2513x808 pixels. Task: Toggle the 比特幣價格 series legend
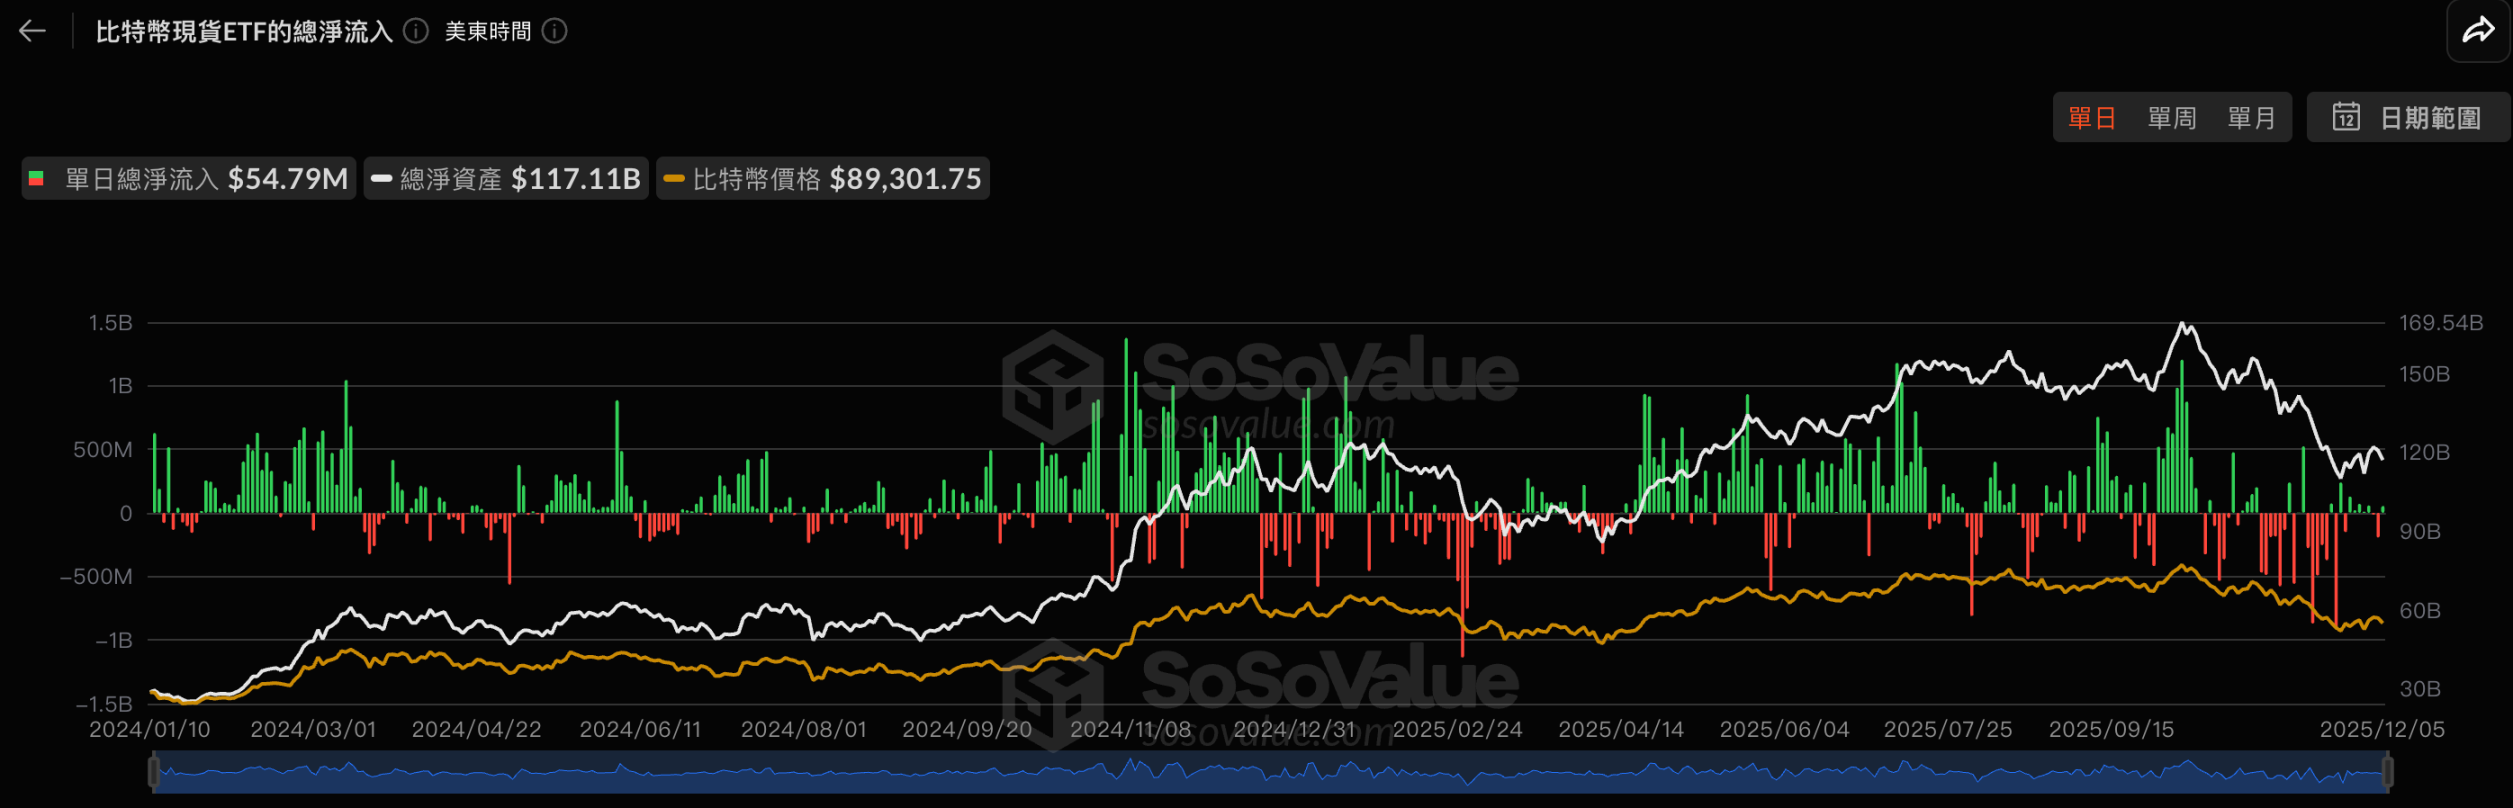(823, 179)
